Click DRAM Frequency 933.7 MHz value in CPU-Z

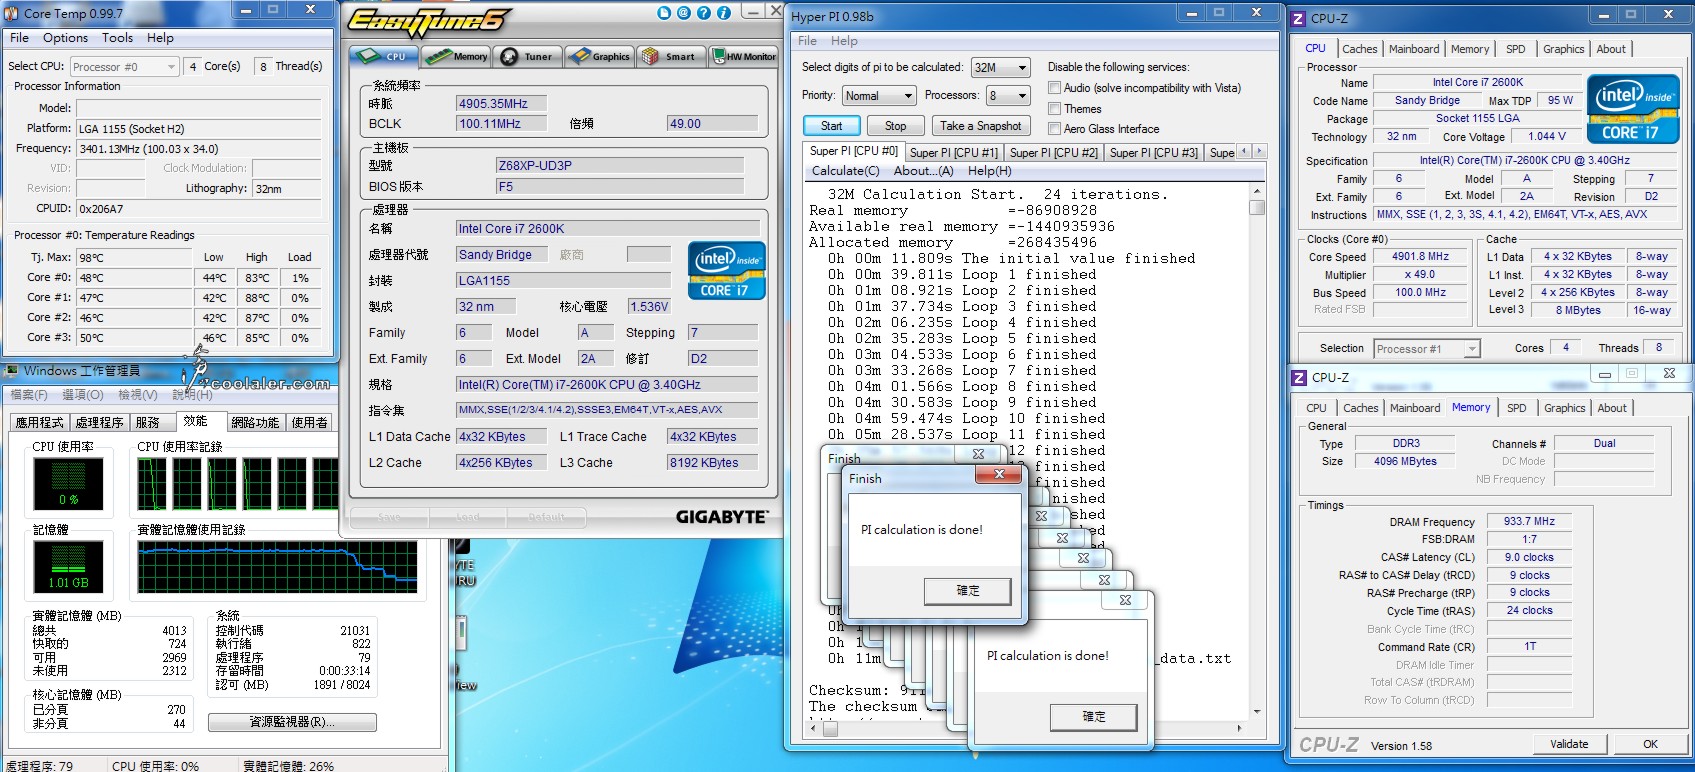1529,522
